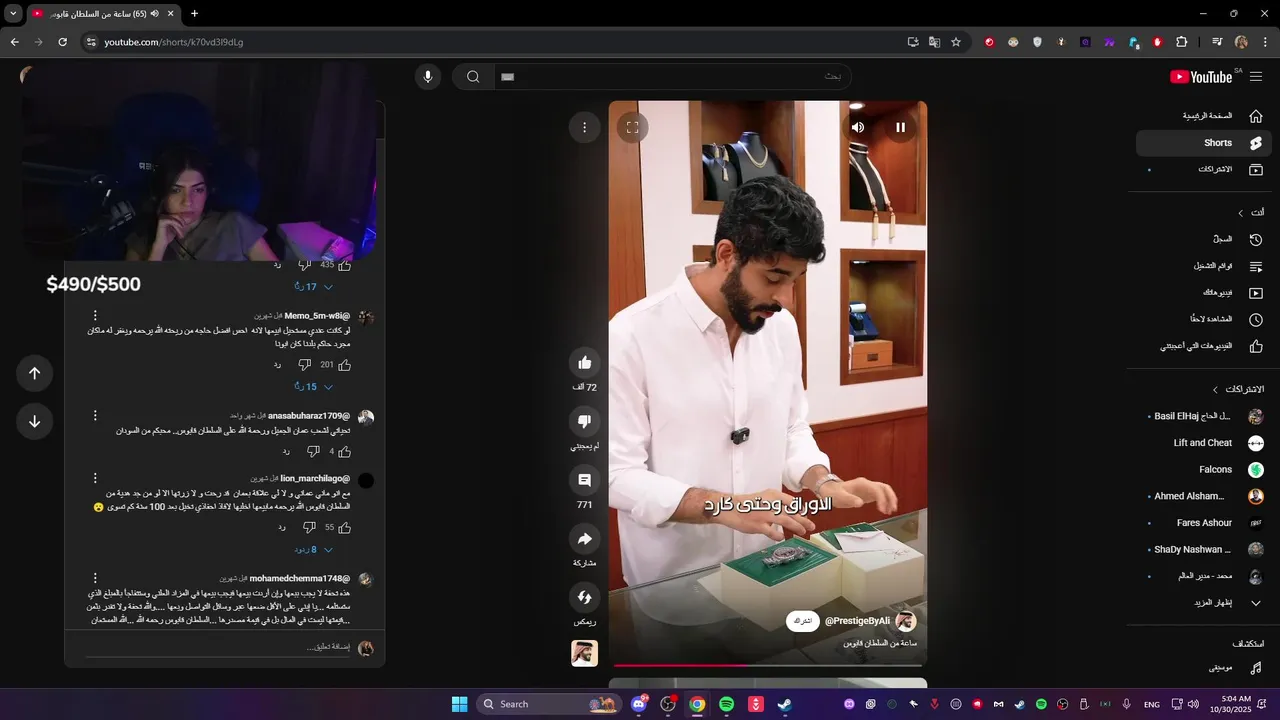1280x720 pixels.
Task: Dislike the Short with the thumbs-down button
Action: 585,421
